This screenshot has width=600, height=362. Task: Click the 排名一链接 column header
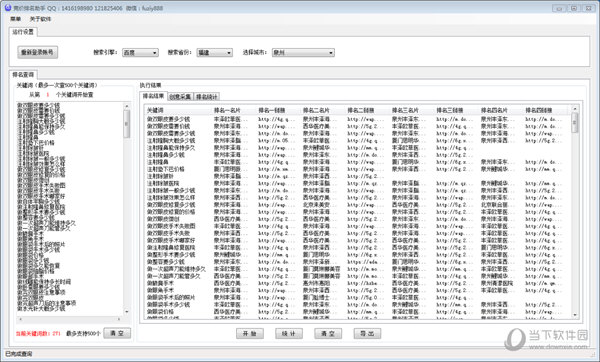tap(278, 110)
